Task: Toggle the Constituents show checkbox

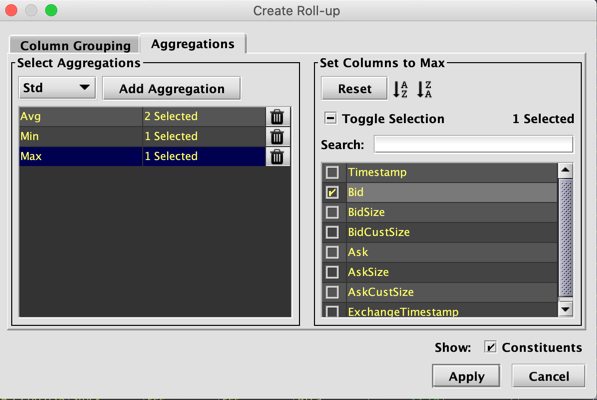Action: (490, 347)
